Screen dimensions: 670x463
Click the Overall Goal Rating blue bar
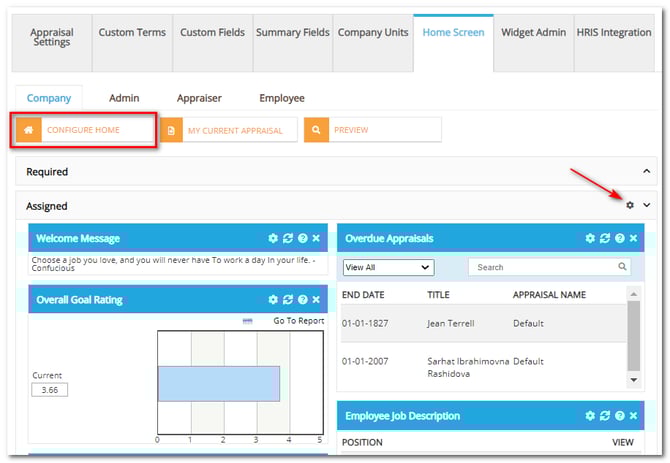218,384
